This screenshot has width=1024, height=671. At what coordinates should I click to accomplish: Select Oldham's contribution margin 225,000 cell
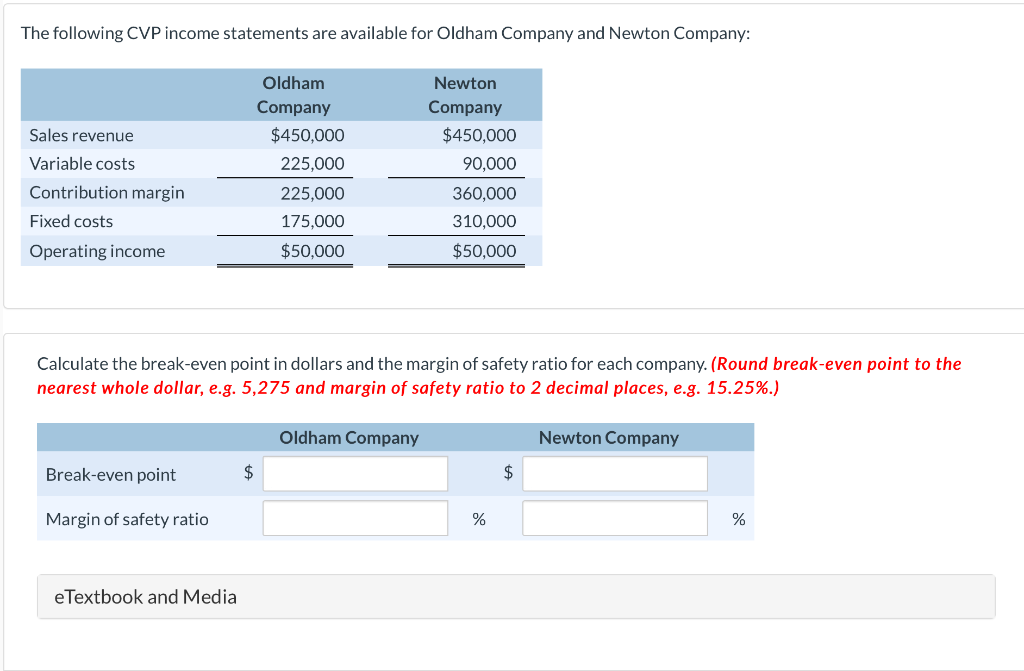pos(312,193)
